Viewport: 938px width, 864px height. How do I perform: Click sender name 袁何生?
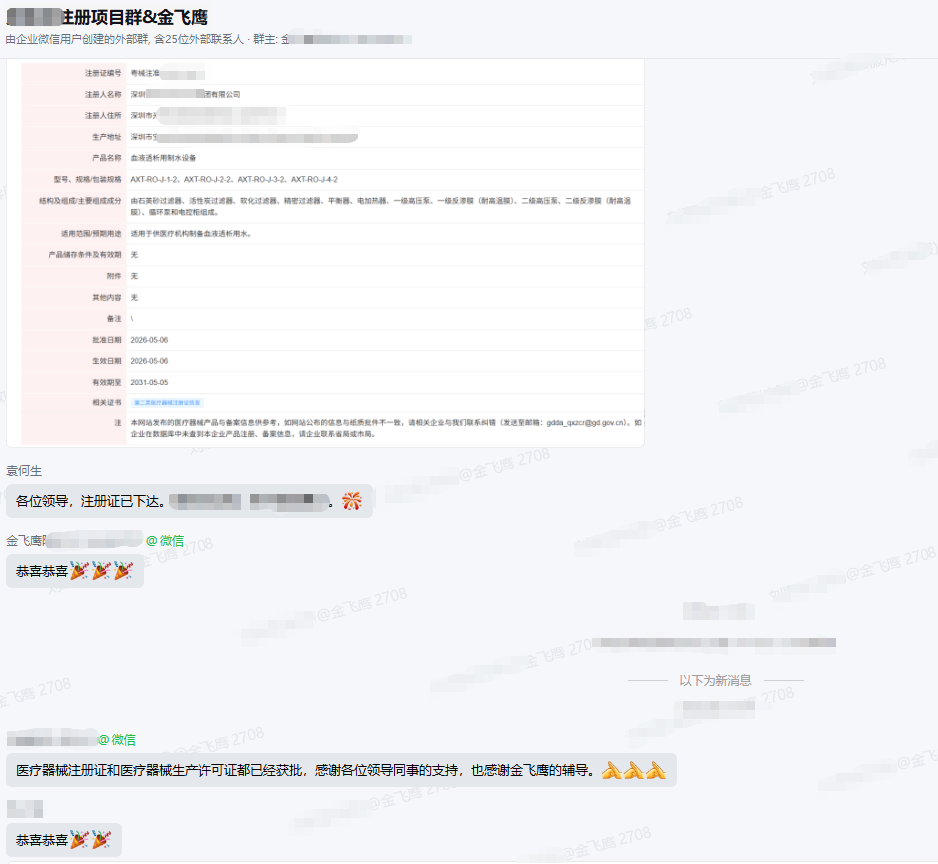point(24,471)
